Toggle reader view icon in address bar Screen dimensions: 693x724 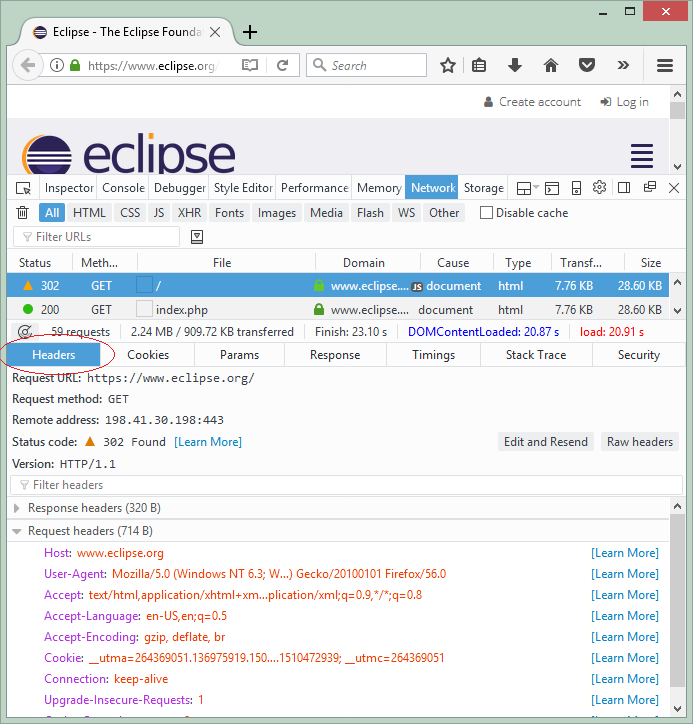[x=250, y=65]
